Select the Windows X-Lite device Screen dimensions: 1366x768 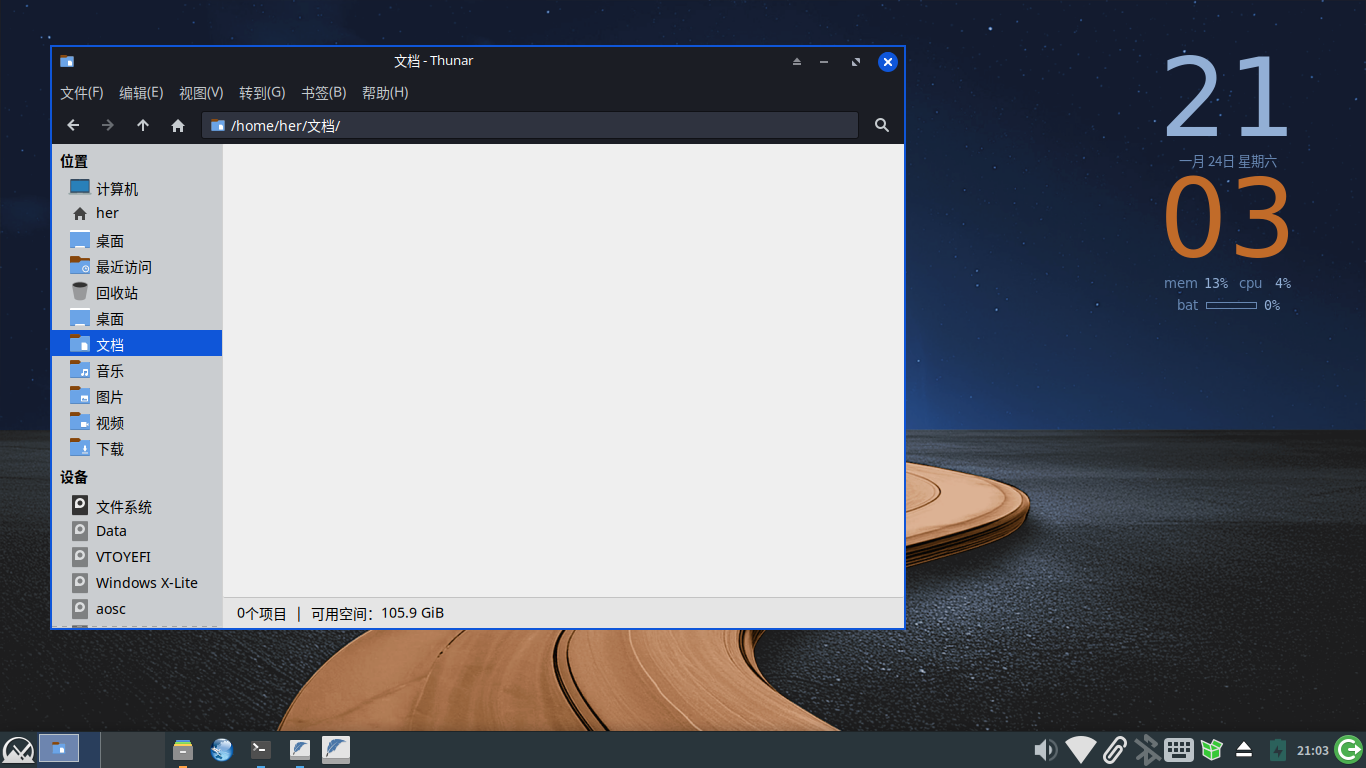pos(146,582)
